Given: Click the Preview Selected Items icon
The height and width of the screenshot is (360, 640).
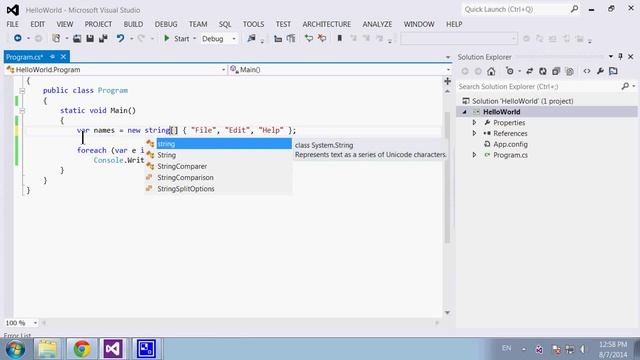Looking at the screenshot, I should point(613,71).
